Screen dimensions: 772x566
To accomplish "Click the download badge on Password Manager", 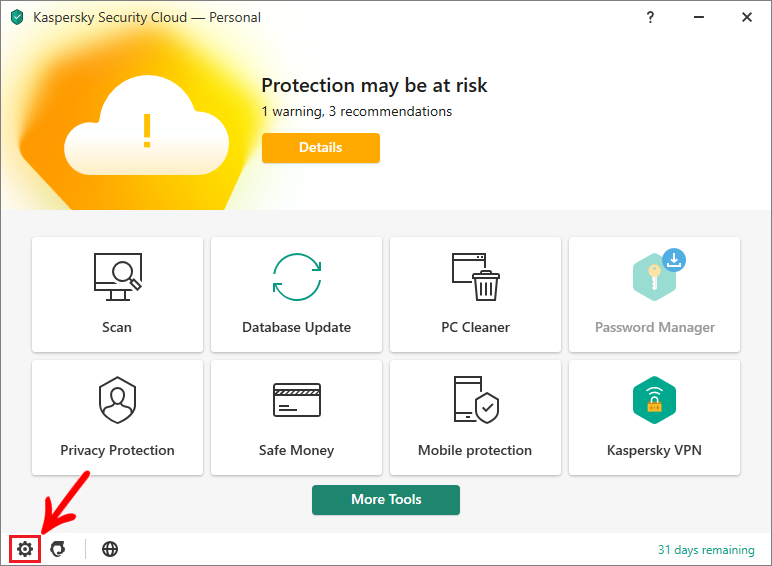I will pyautogui.click(x=674, y=260).
